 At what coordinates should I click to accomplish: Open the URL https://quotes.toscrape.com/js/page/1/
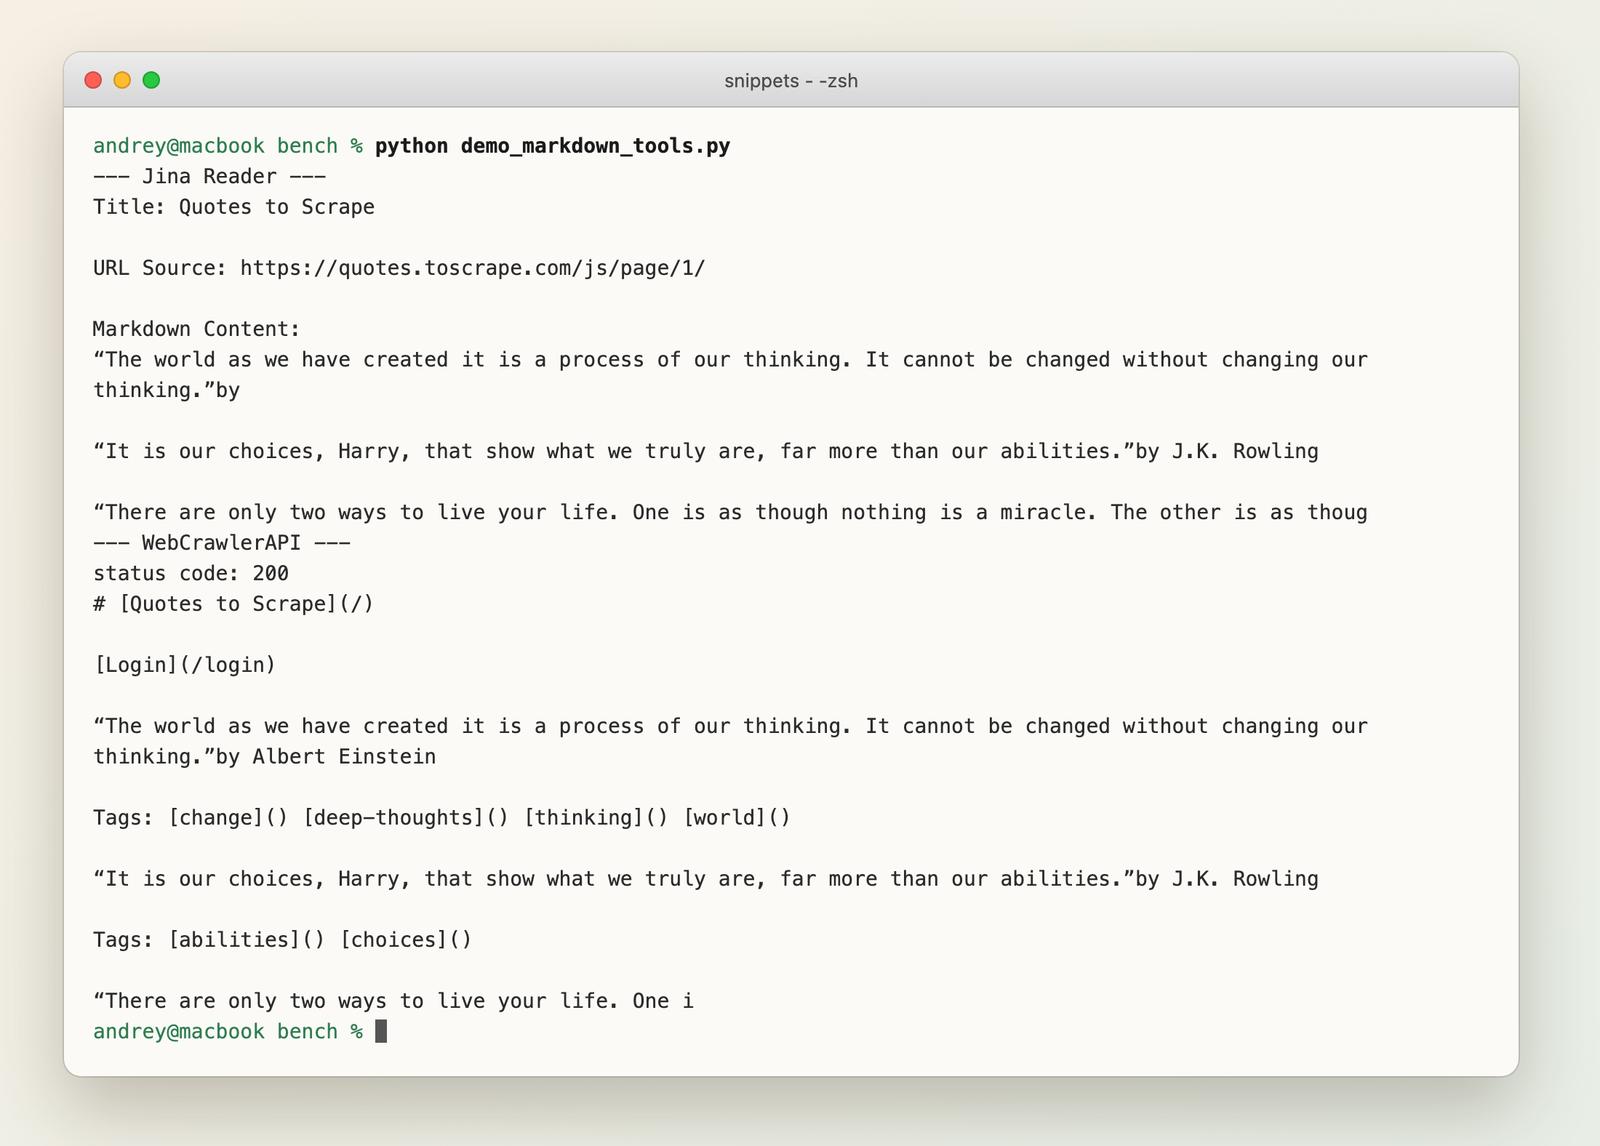pyautogui.click(x=473, y=268)
